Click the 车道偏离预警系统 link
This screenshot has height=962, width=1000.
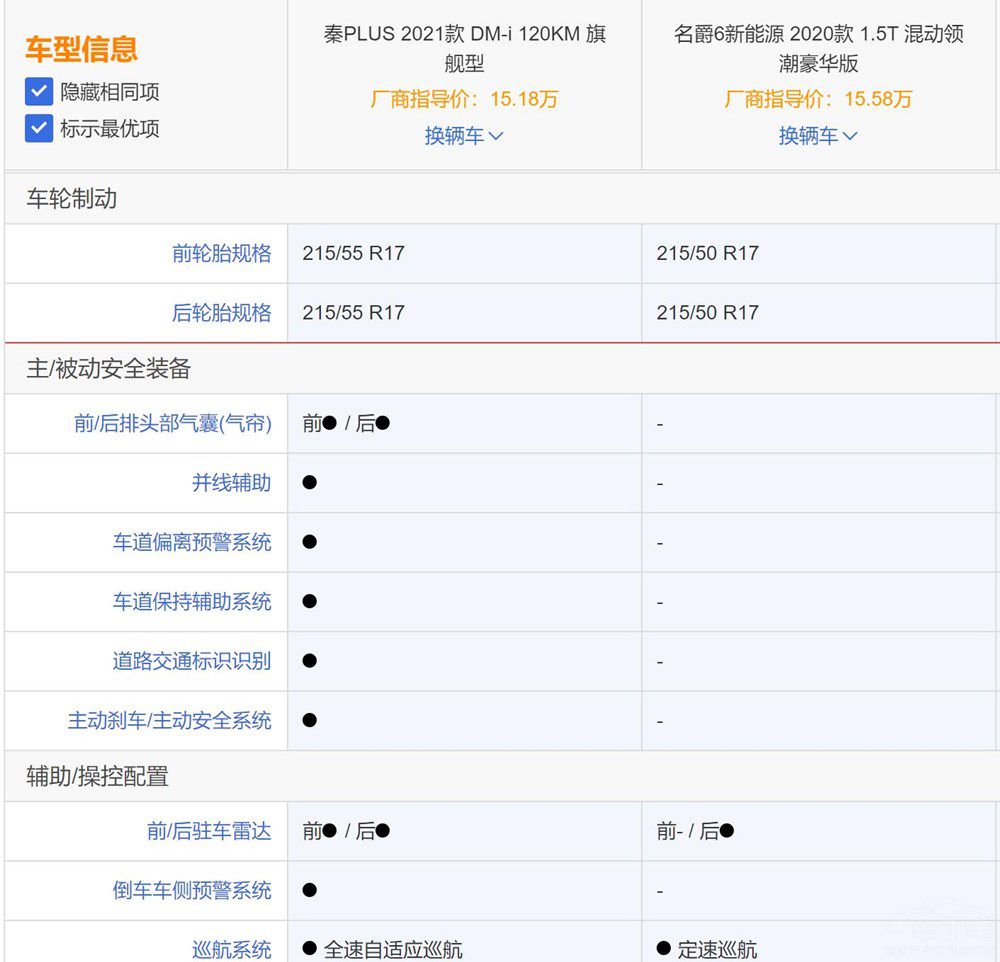click(x=191, y=543)
